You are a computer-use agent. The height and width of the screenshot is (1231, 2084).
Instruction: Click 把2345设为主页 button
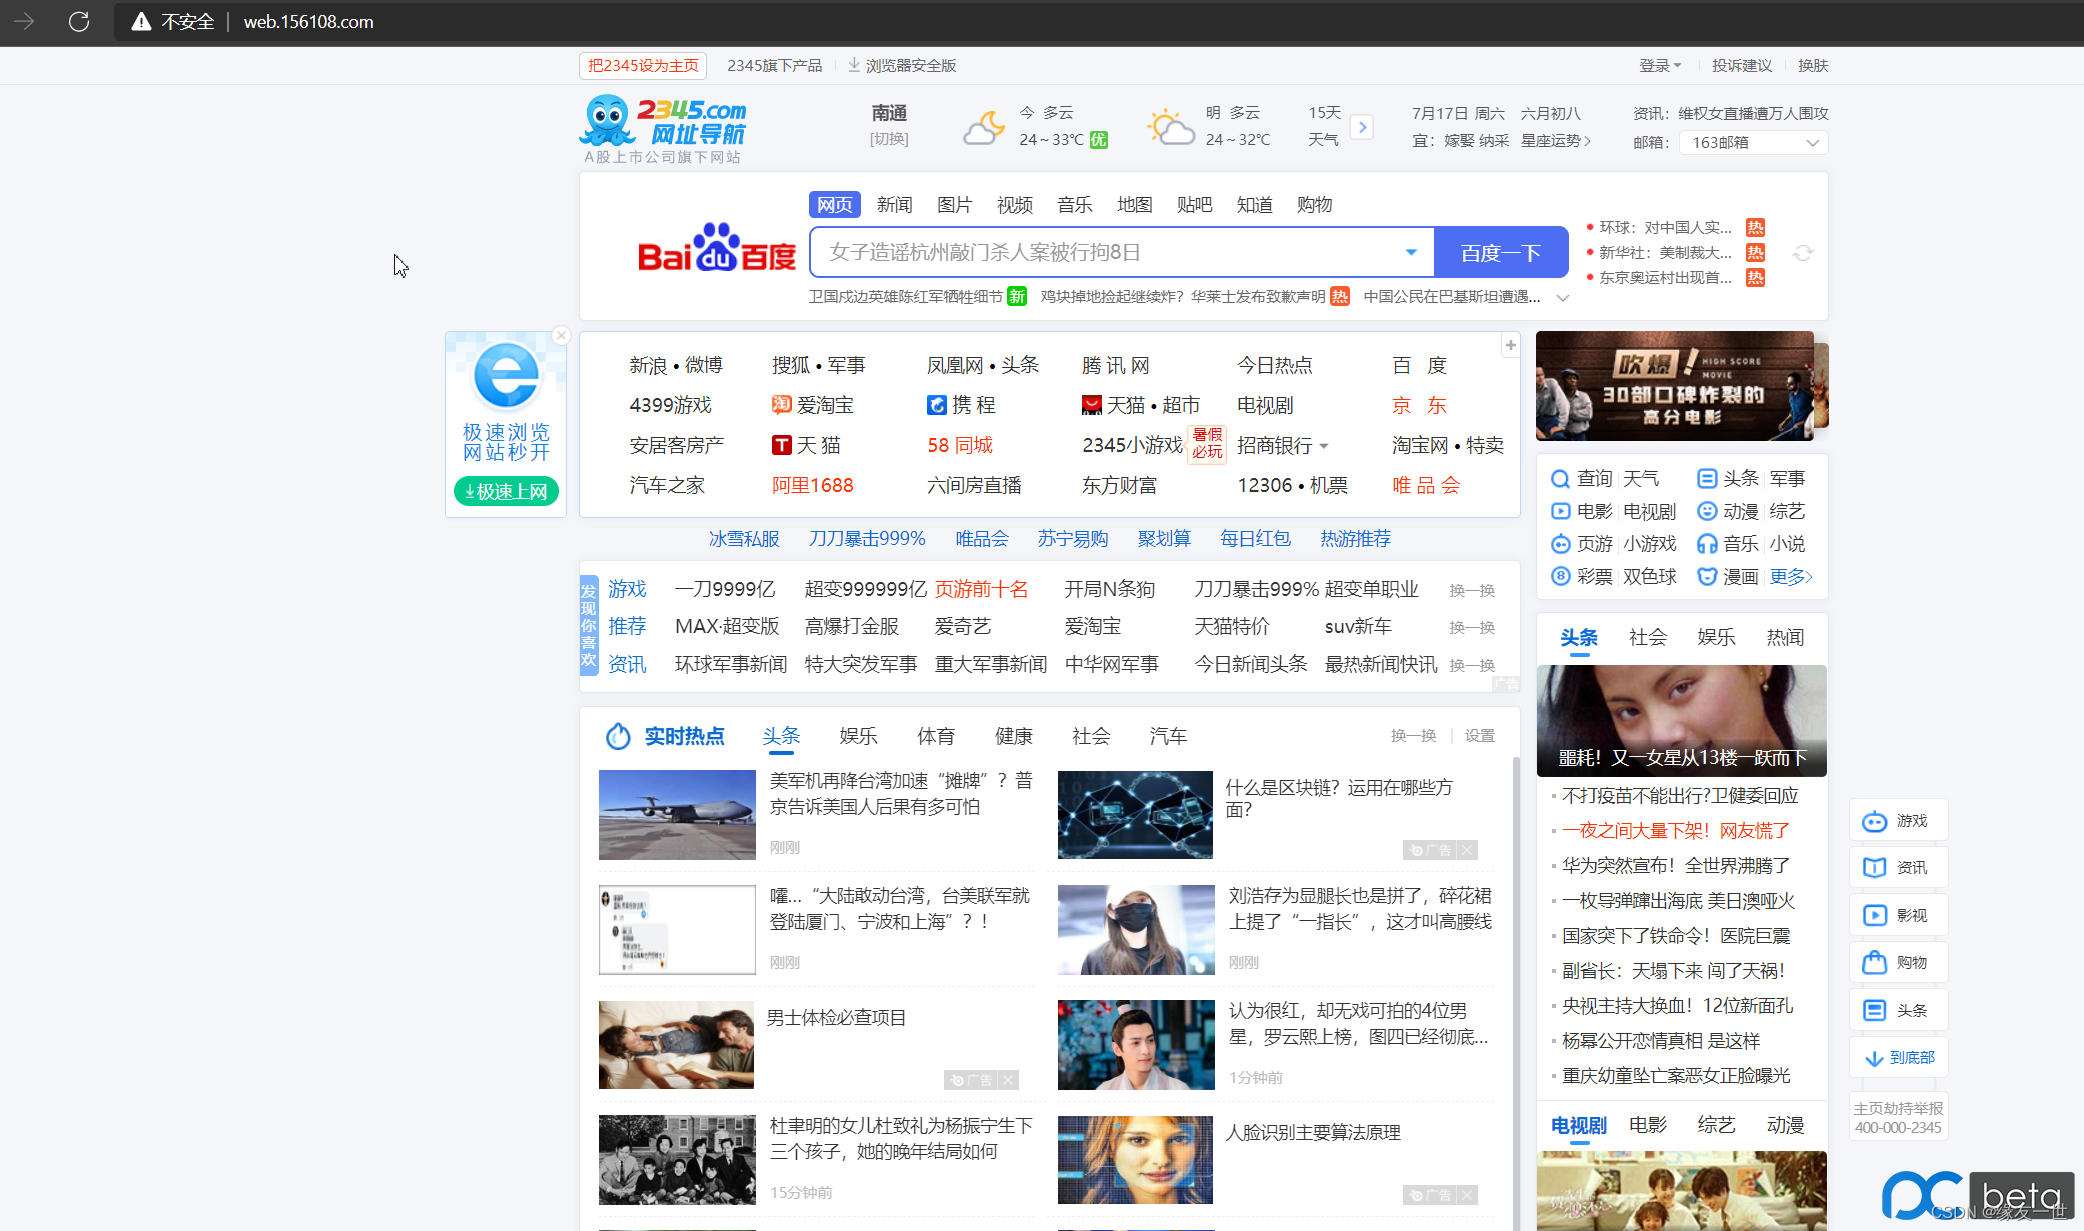643,66
